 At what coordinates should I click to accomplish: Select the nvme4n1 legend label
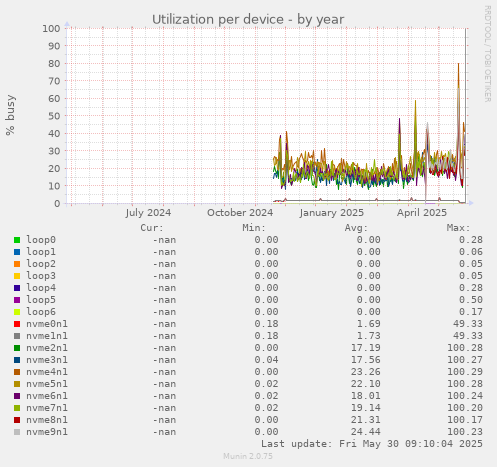point(47,372)
